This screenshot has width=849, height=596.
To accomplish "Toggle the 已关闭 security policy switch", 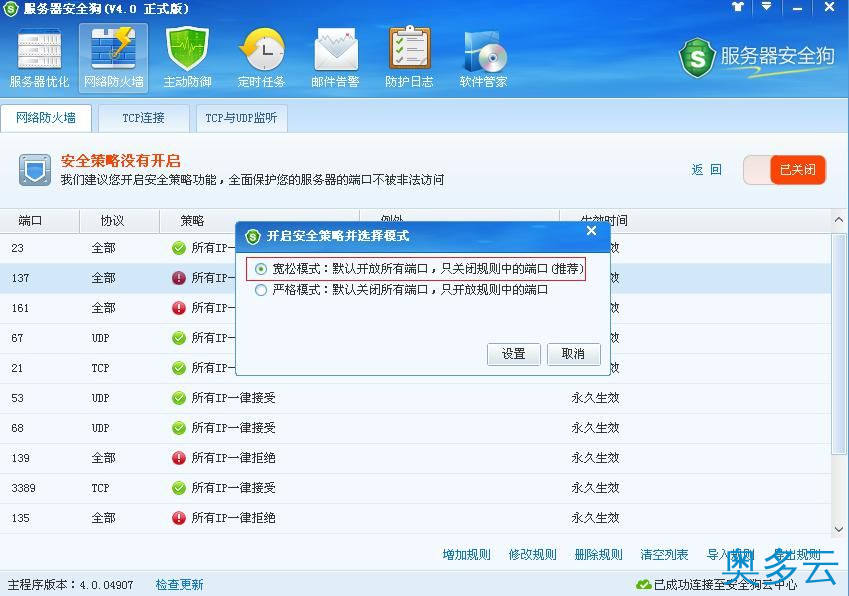I will point(785,170).
